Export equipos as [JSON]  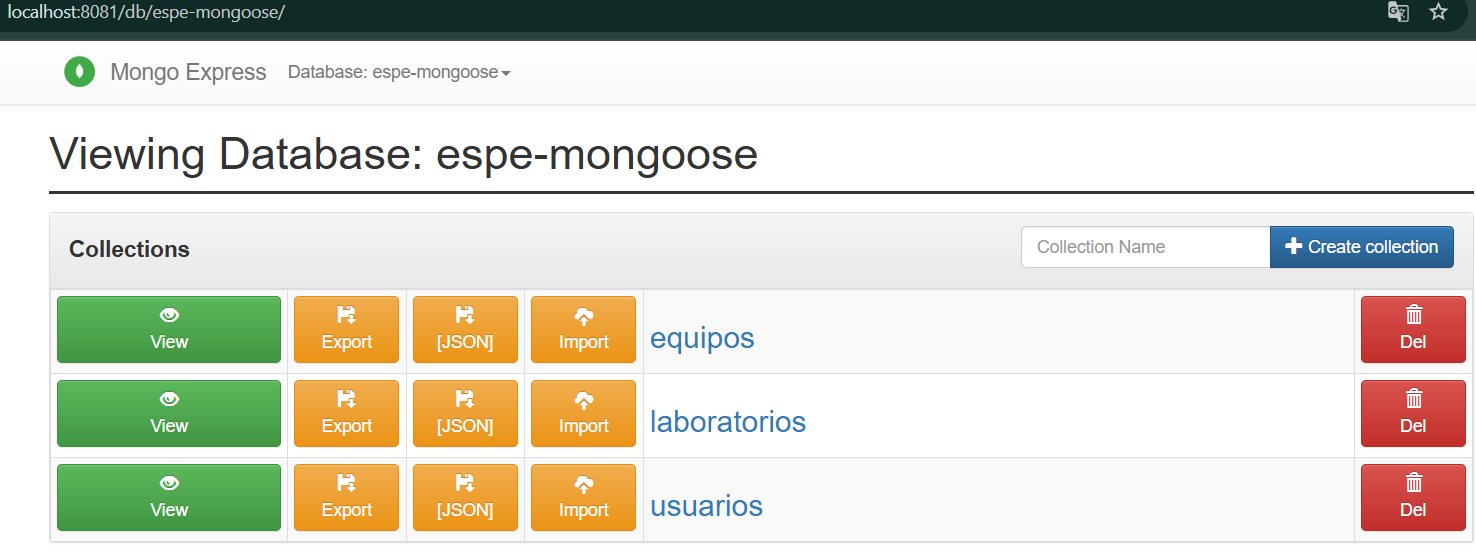(465, 330)
